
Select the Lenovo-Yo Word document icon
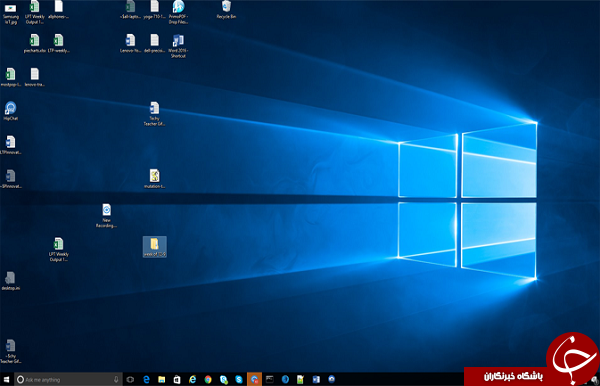click(x=130, y=43)
